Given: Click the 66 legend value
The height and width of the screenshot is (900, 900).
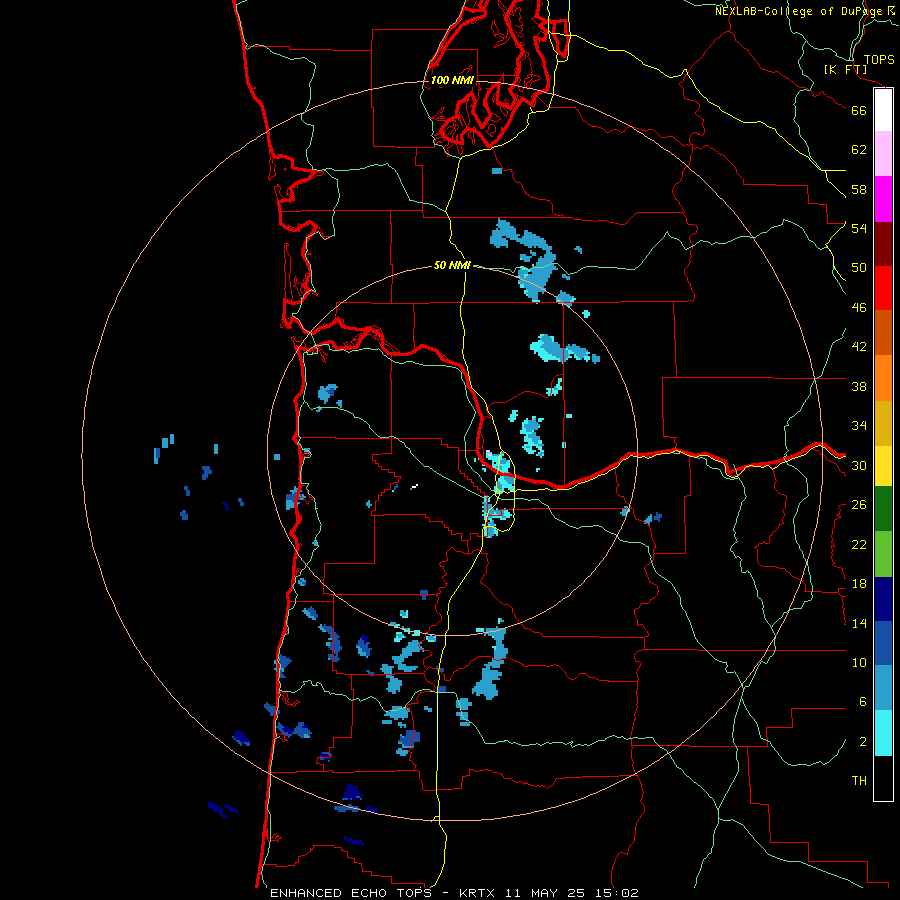Looking at the screenshot, I should [859, 110].
